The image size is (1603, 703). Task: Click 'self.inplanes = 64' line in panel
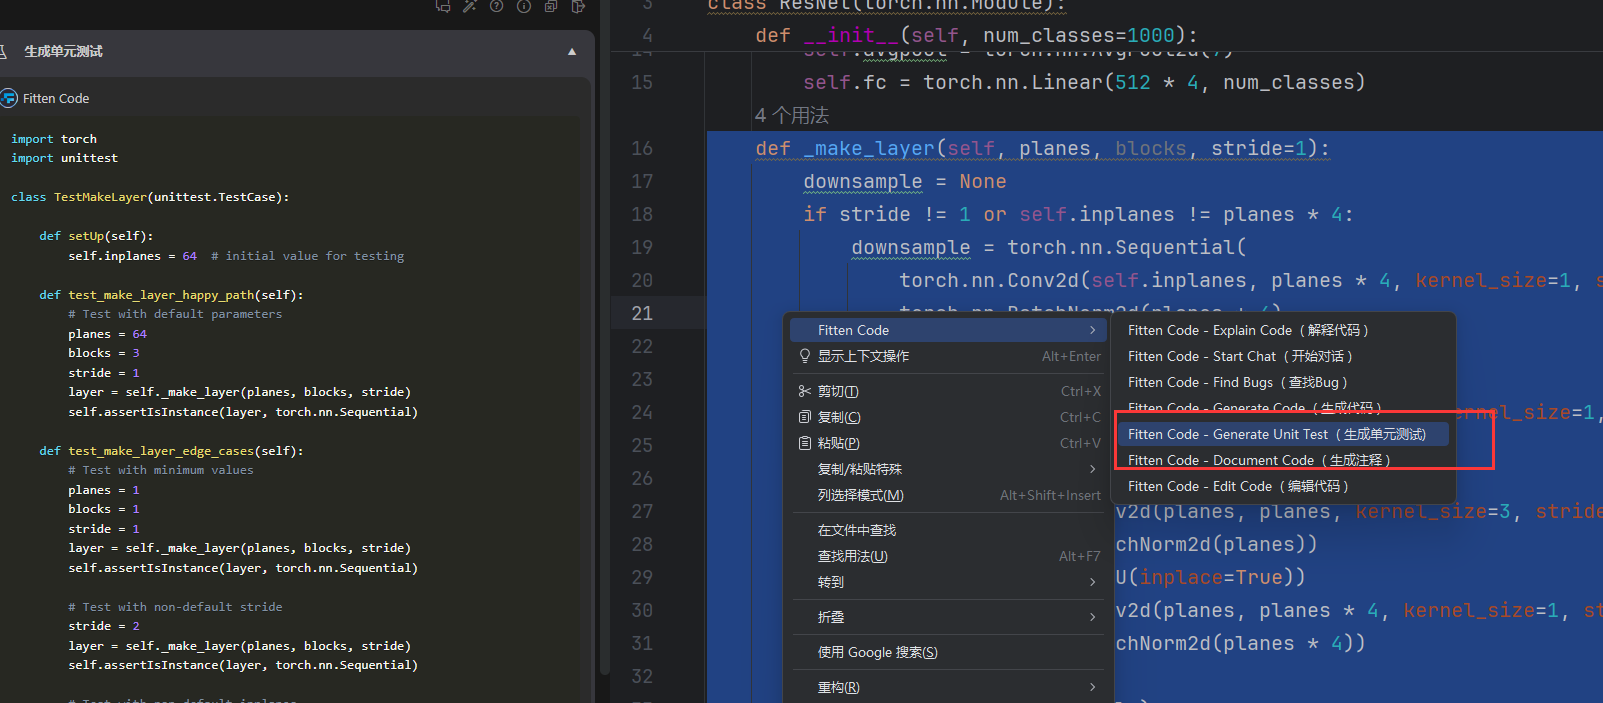click(132, 256)
